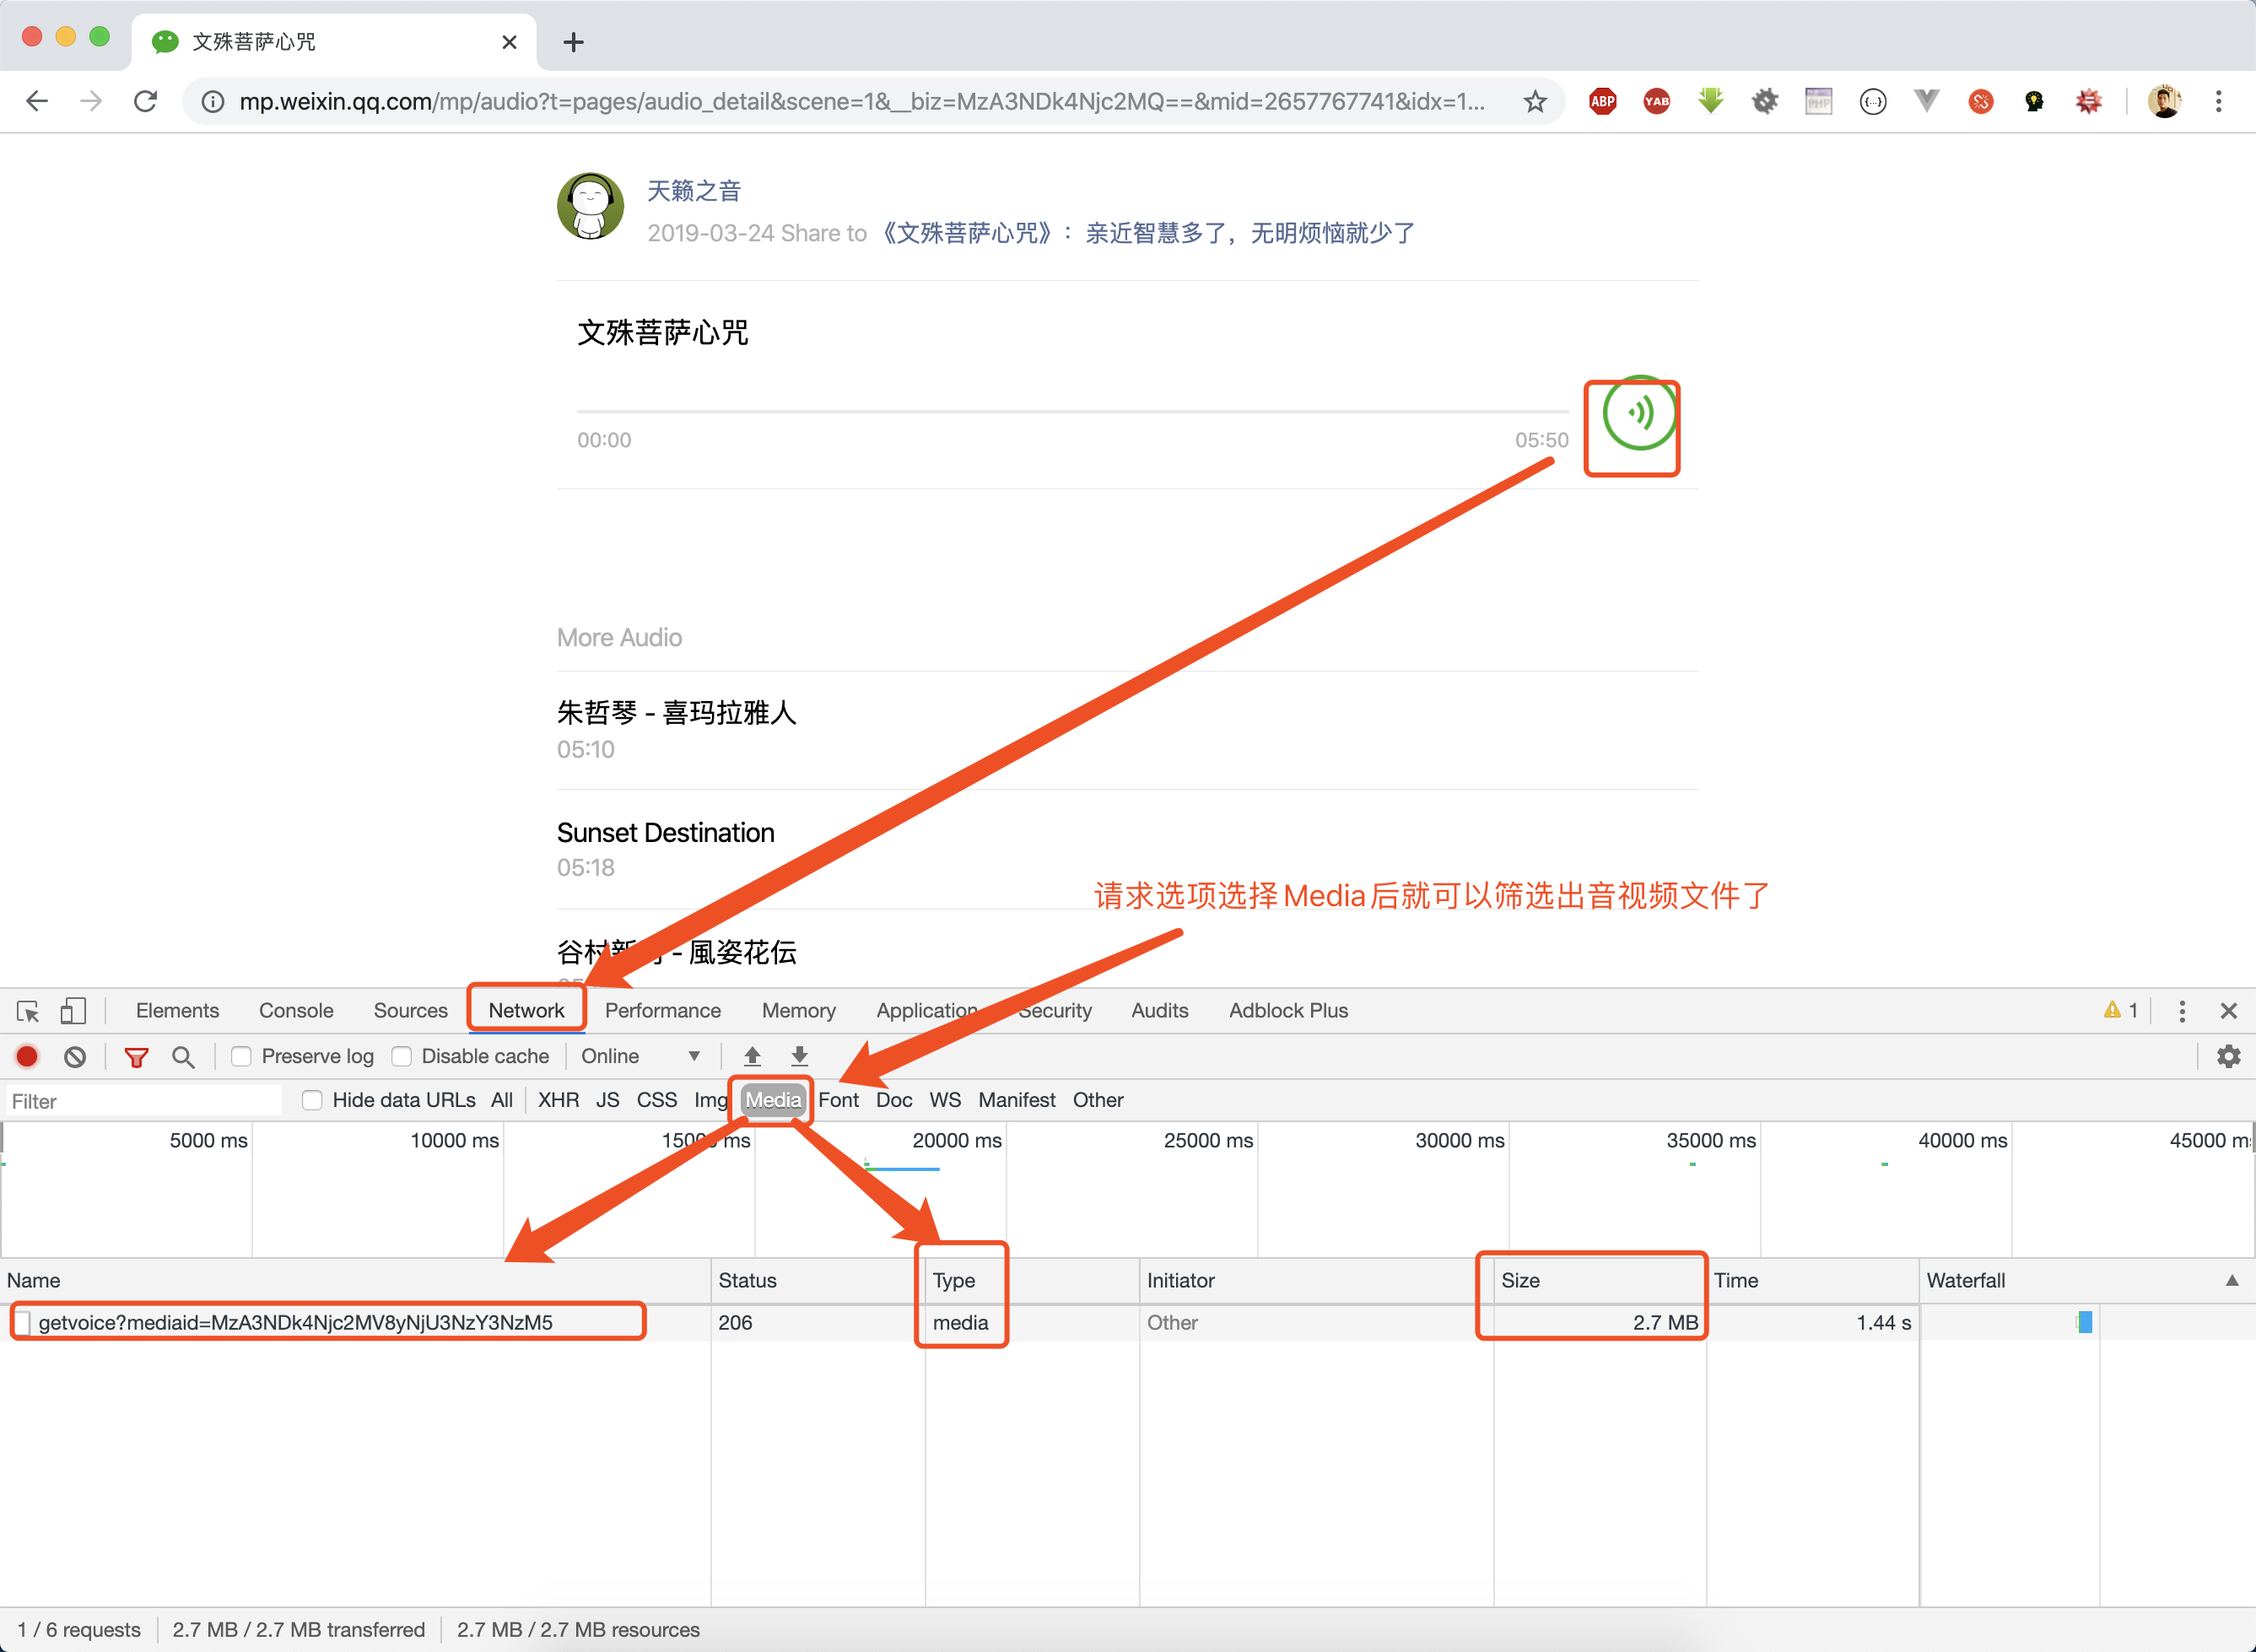Viewport: 2256px width, 1652px height.
Task: Reload the current page
Action: coord(146,101)
